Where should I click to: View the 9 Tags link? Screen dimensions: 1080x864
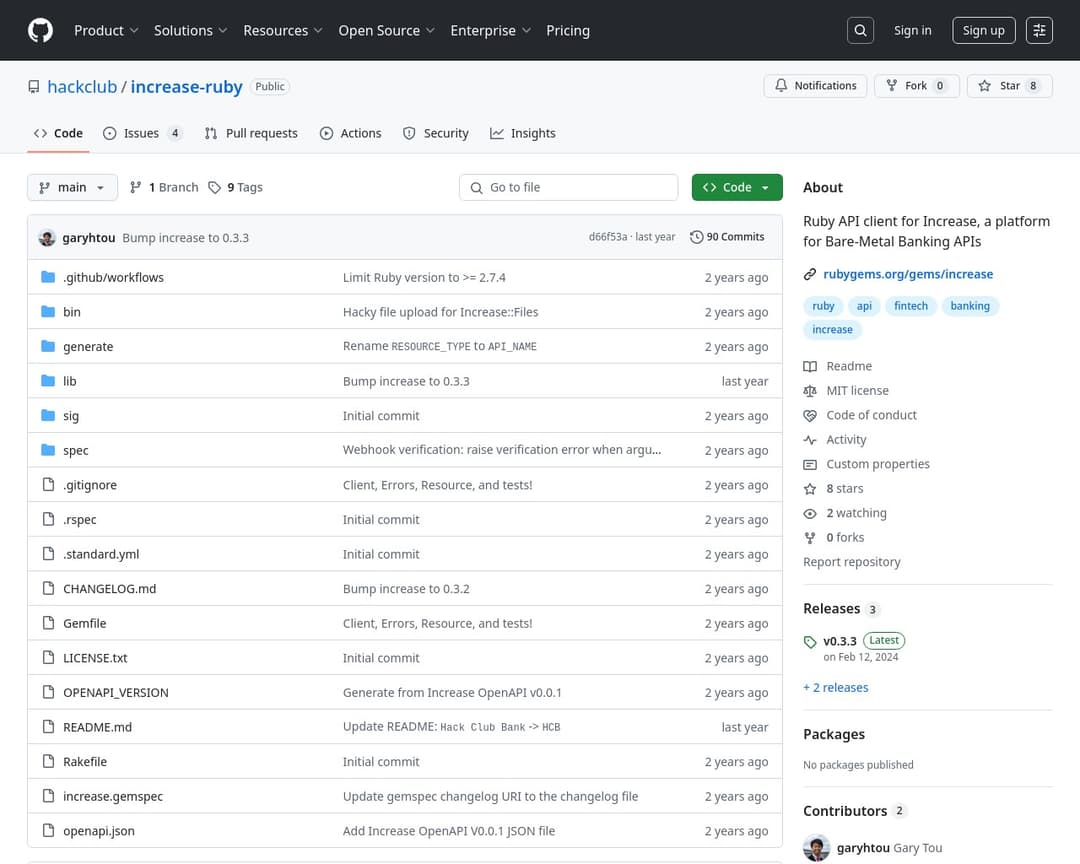coord(236,187)
